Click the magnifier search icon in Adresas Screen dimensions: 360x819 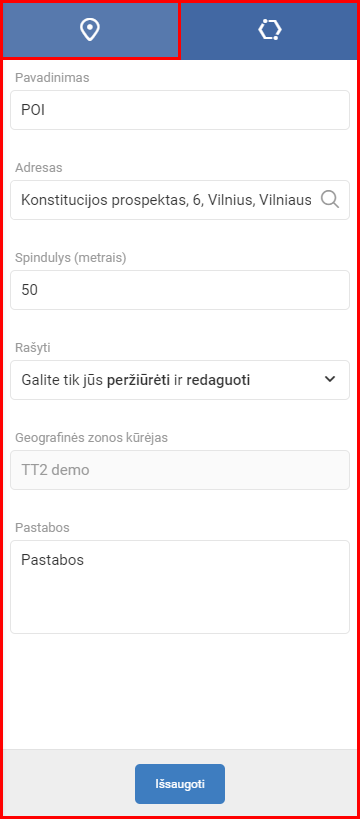(330, 200)
